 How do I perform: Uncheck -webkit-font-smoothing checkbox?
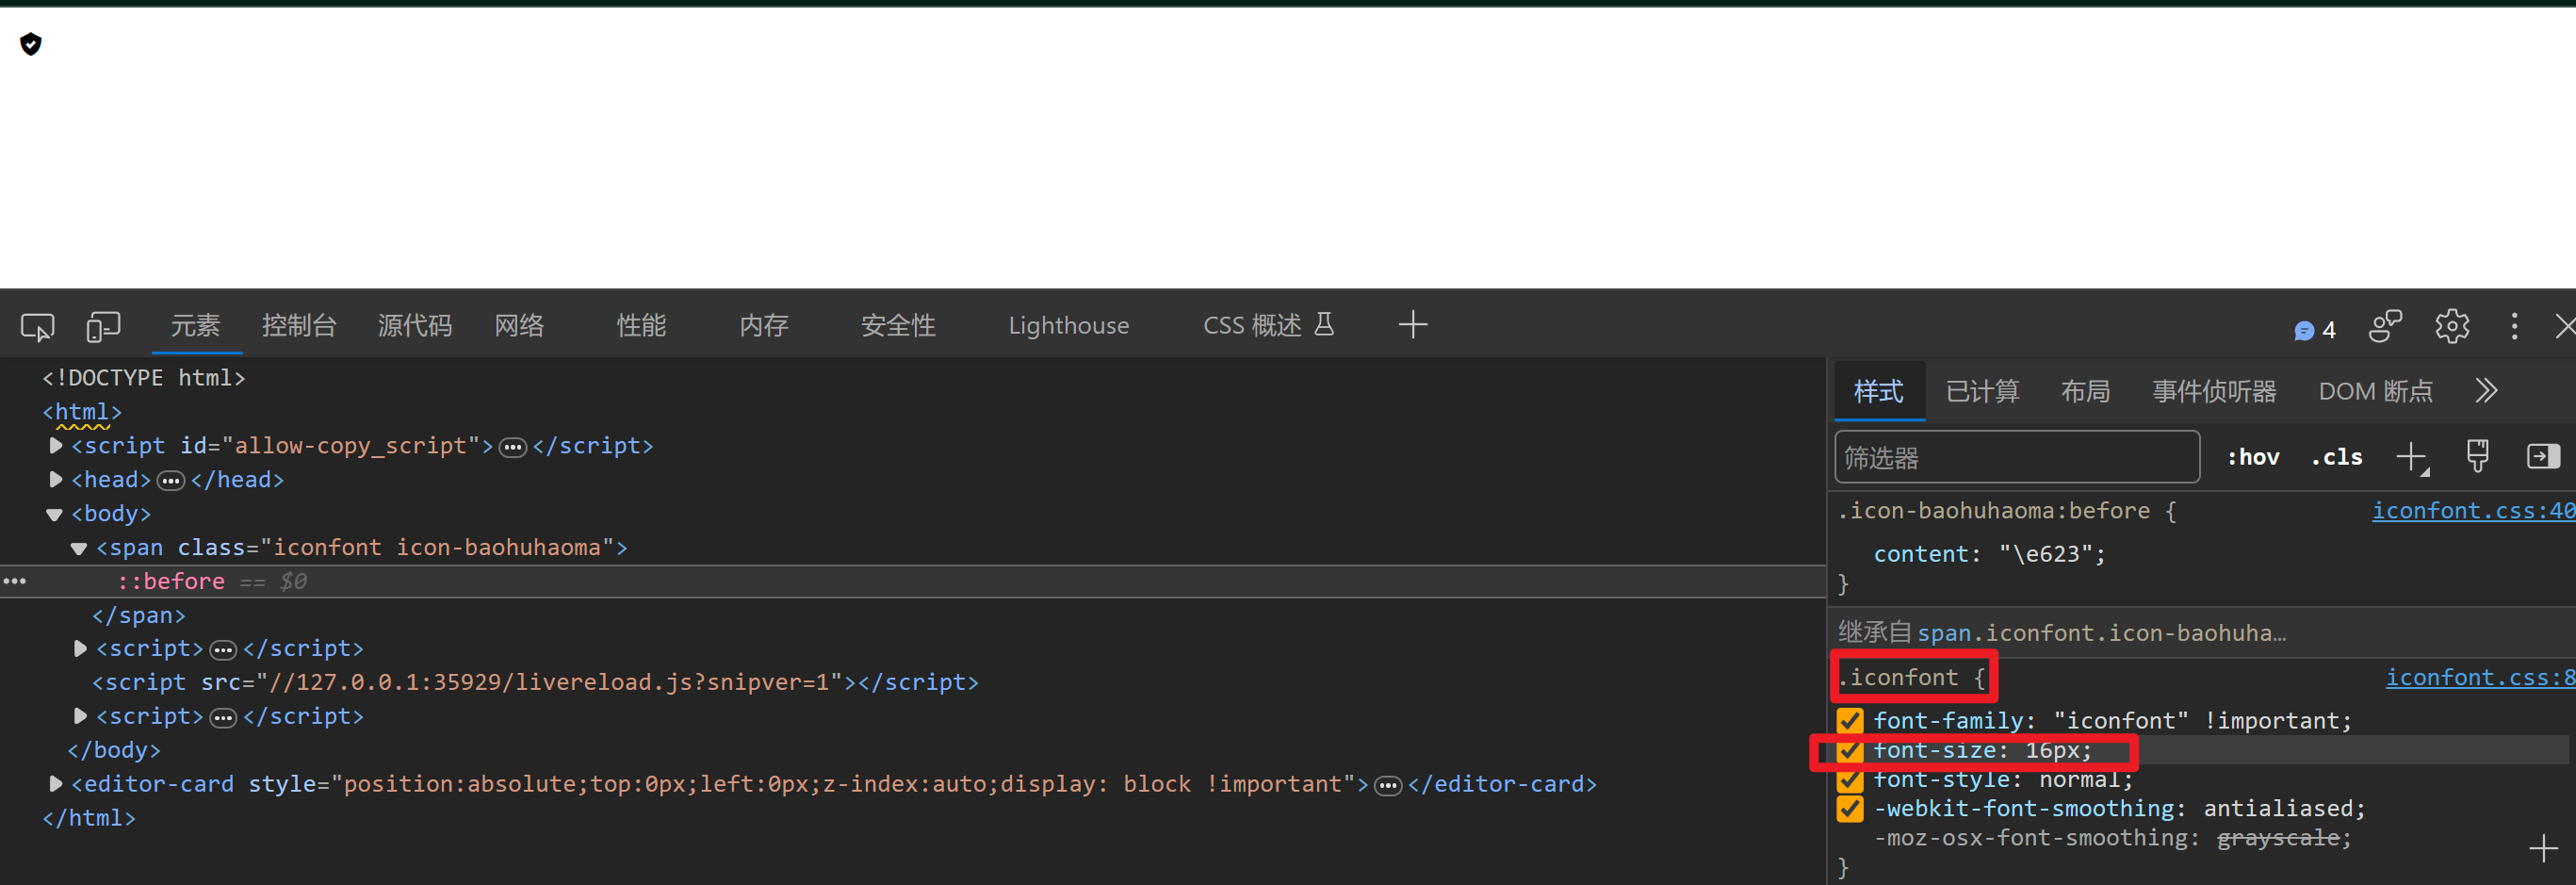pyautogui.click(x=1850, y=809)
